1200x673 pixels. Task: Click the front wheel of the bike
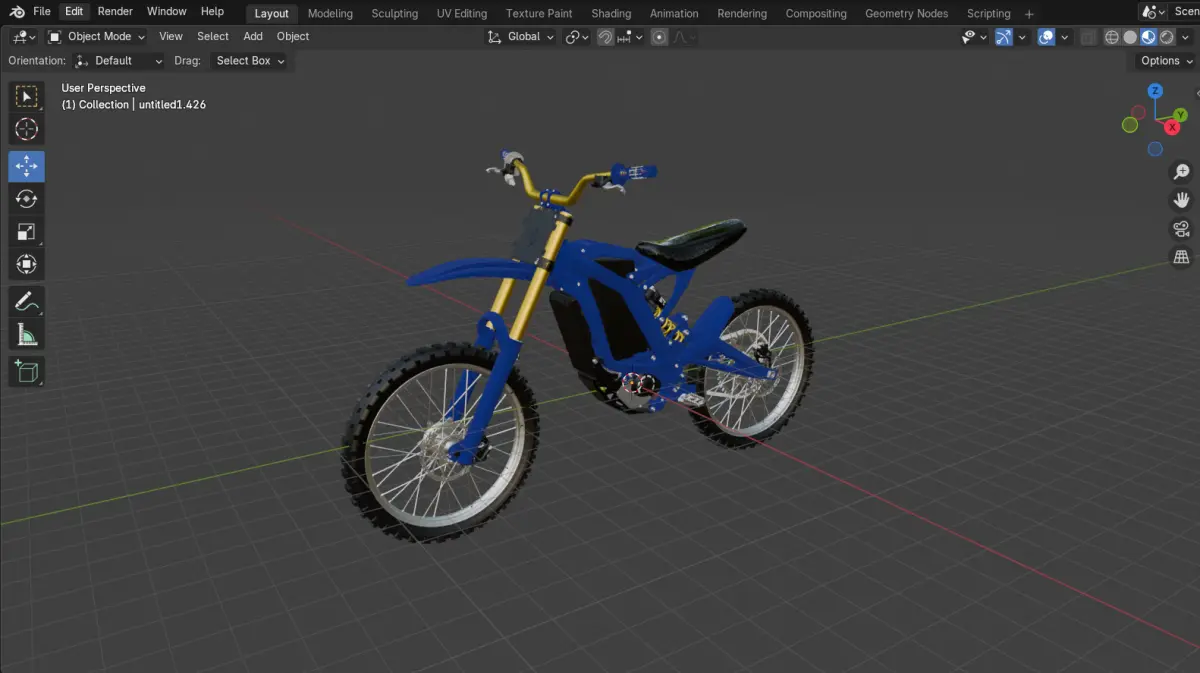tap(440, 442)
